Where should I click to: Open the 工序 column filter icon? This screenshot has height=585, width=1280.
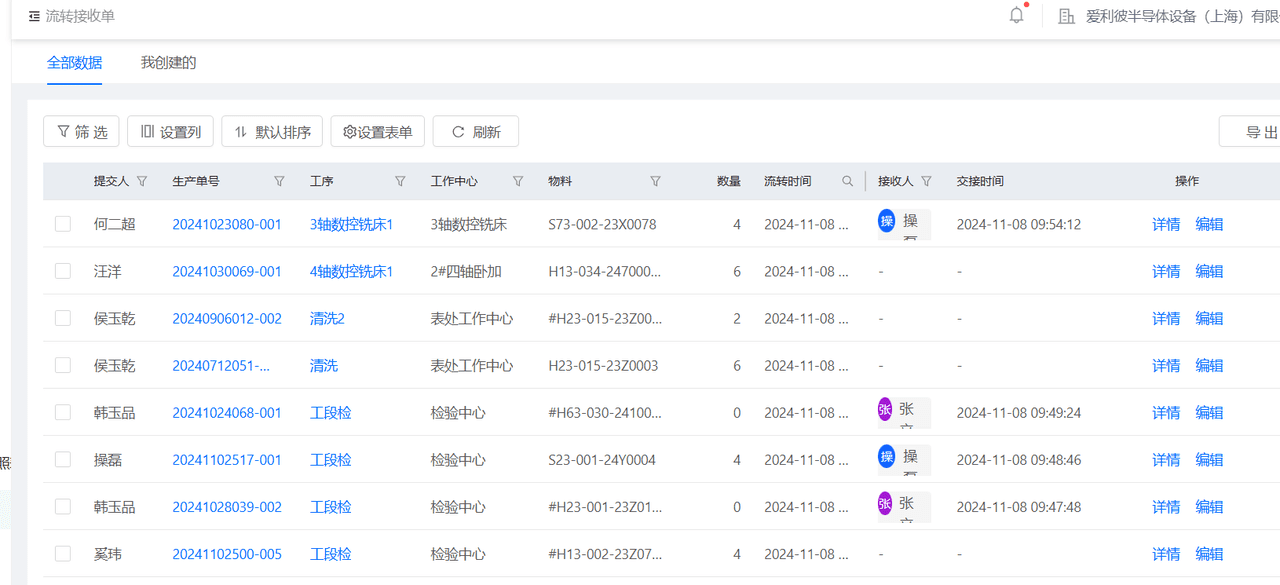click(x=400, y=181)
